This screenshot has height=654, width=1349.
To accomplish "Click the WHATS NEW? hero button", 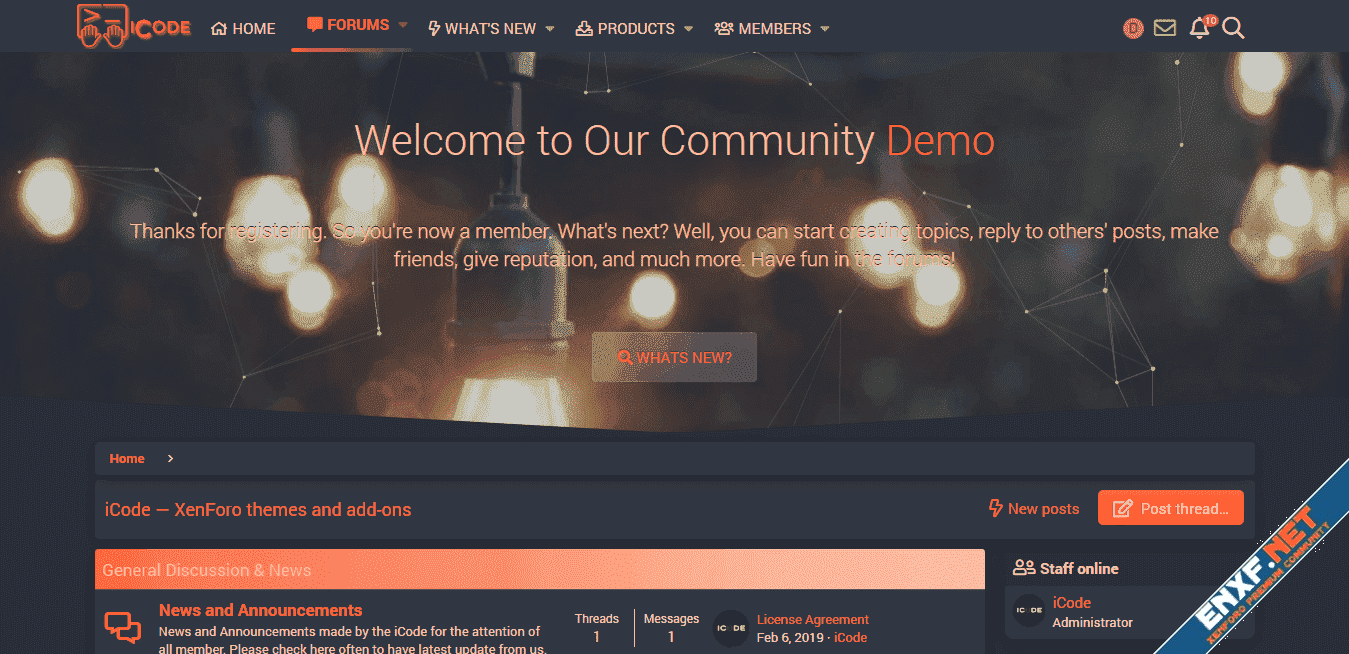I will 675,357.
